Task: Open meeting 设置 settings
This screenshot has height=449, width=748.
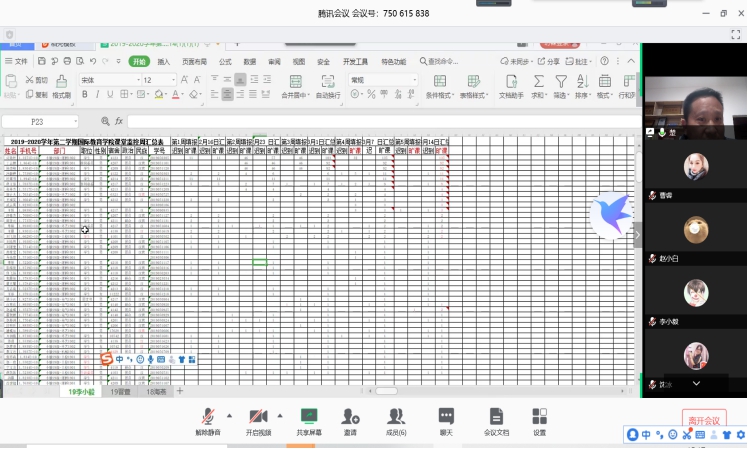Action: click(x=539, y=420)
